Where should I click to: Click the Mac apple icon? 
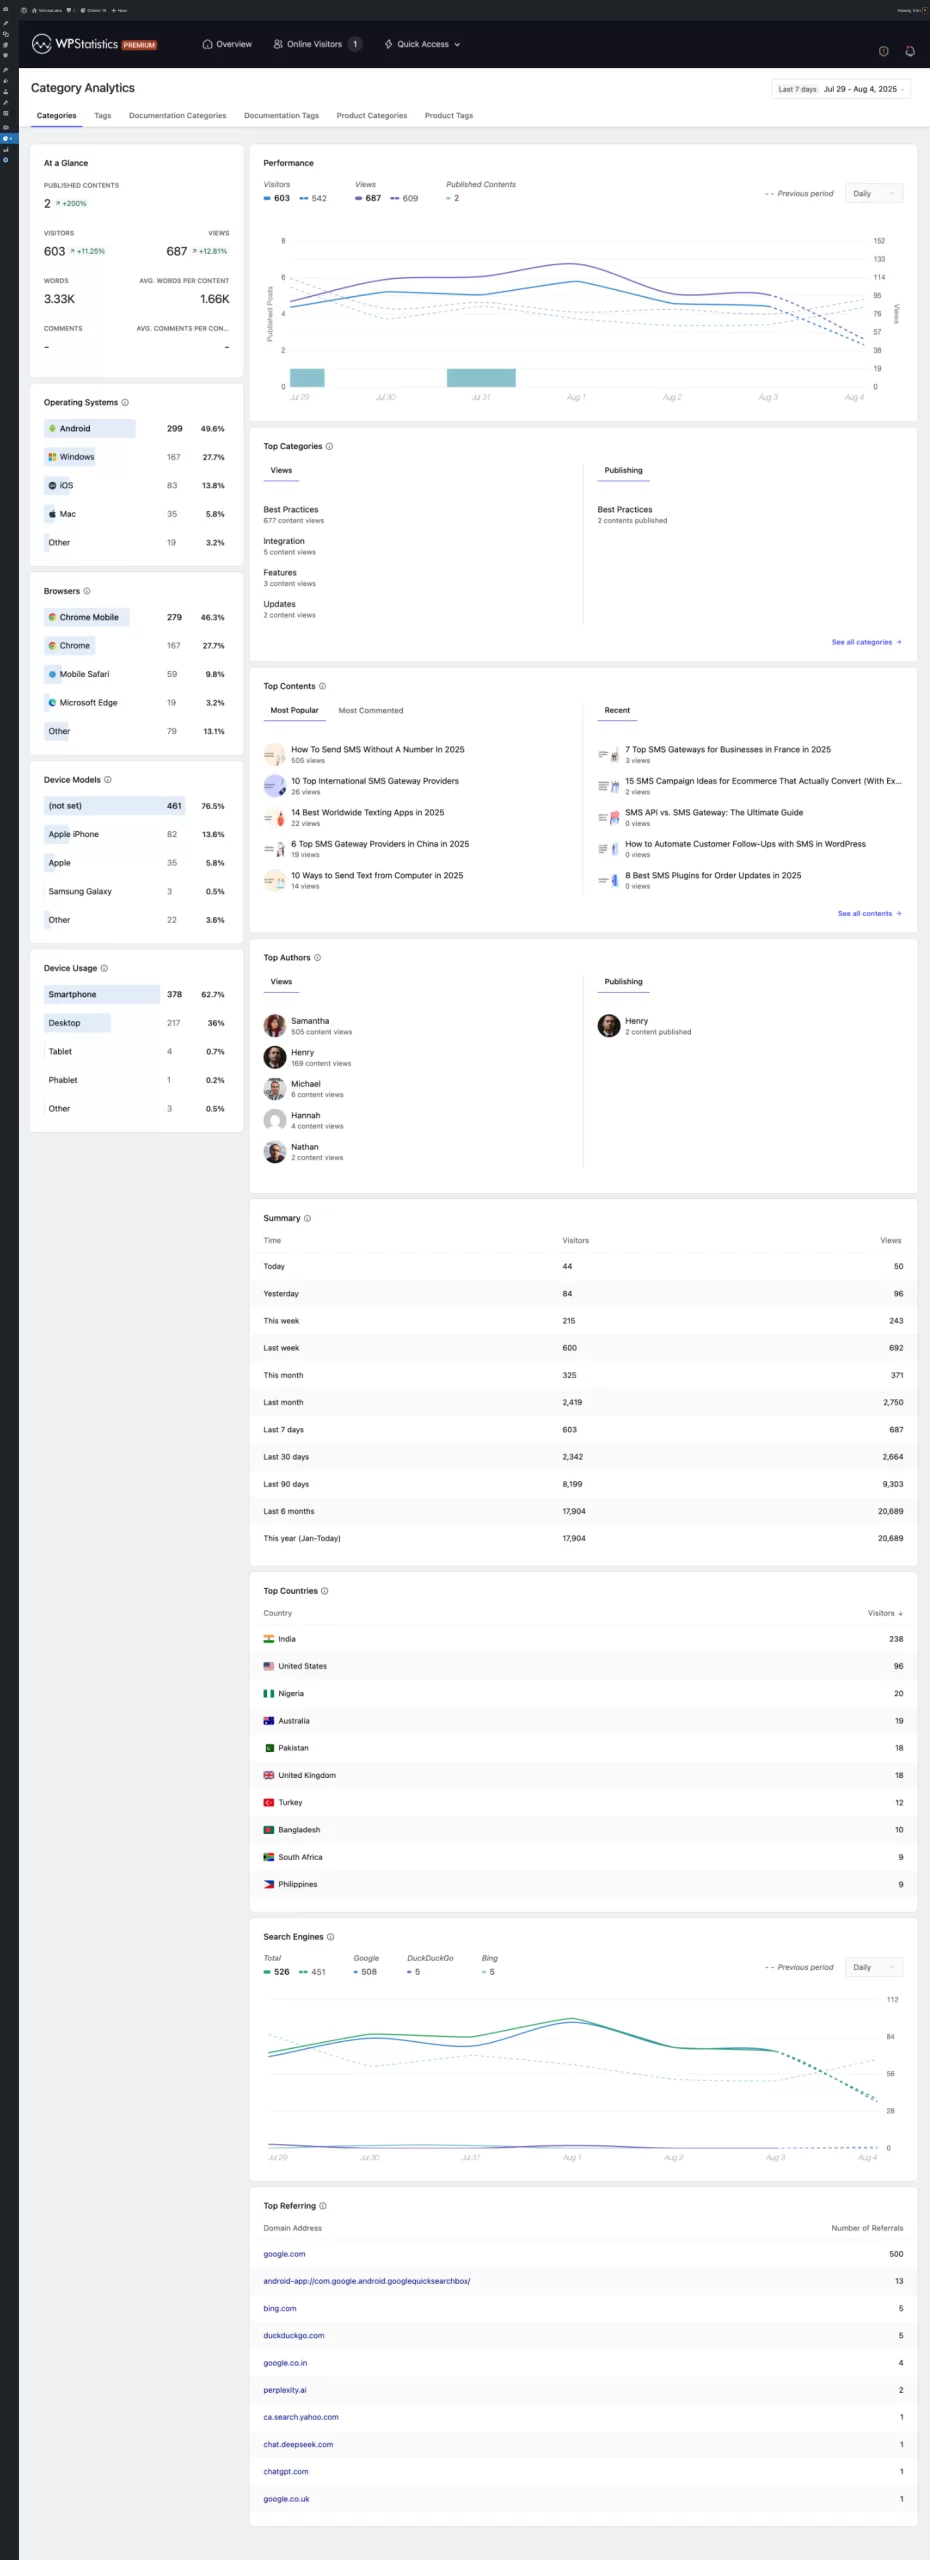[52, 514]
